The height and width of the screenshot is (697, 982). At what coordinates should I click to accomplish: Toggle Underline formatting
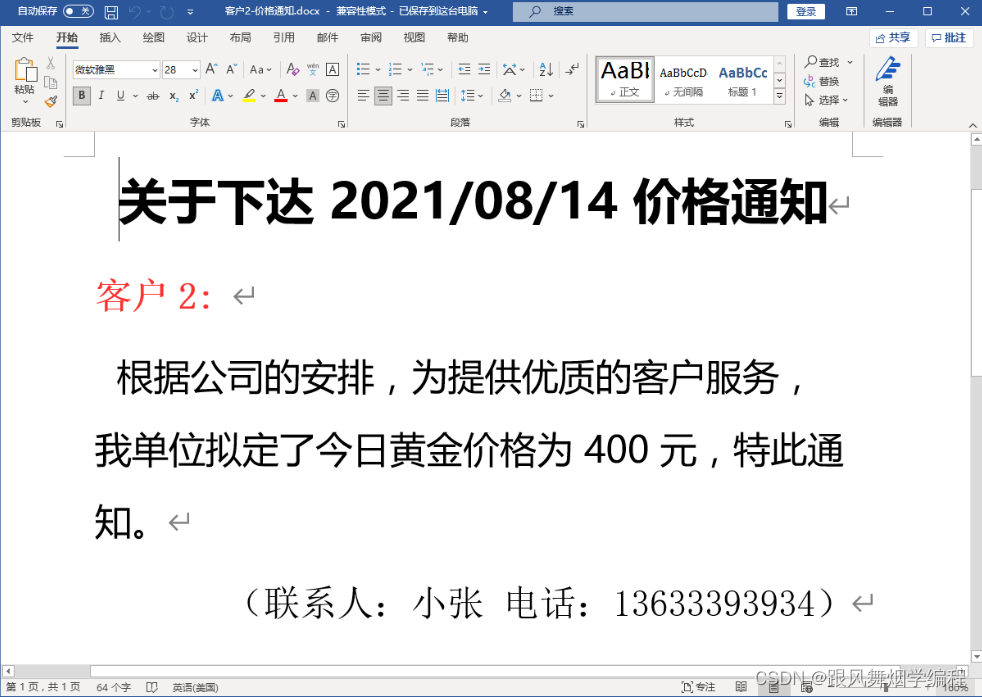point(120,96)
